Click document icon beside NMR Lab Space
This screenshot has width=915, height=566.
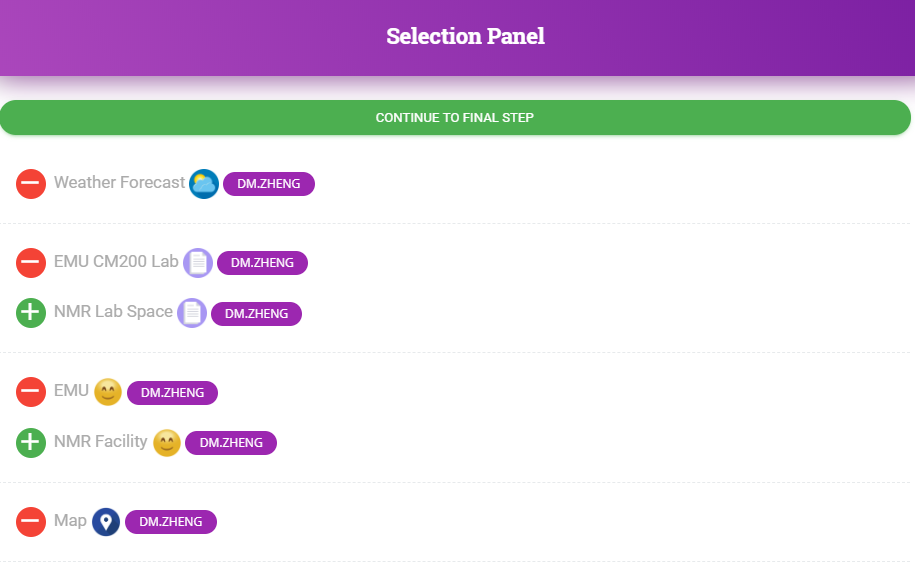tap(192, 313)
